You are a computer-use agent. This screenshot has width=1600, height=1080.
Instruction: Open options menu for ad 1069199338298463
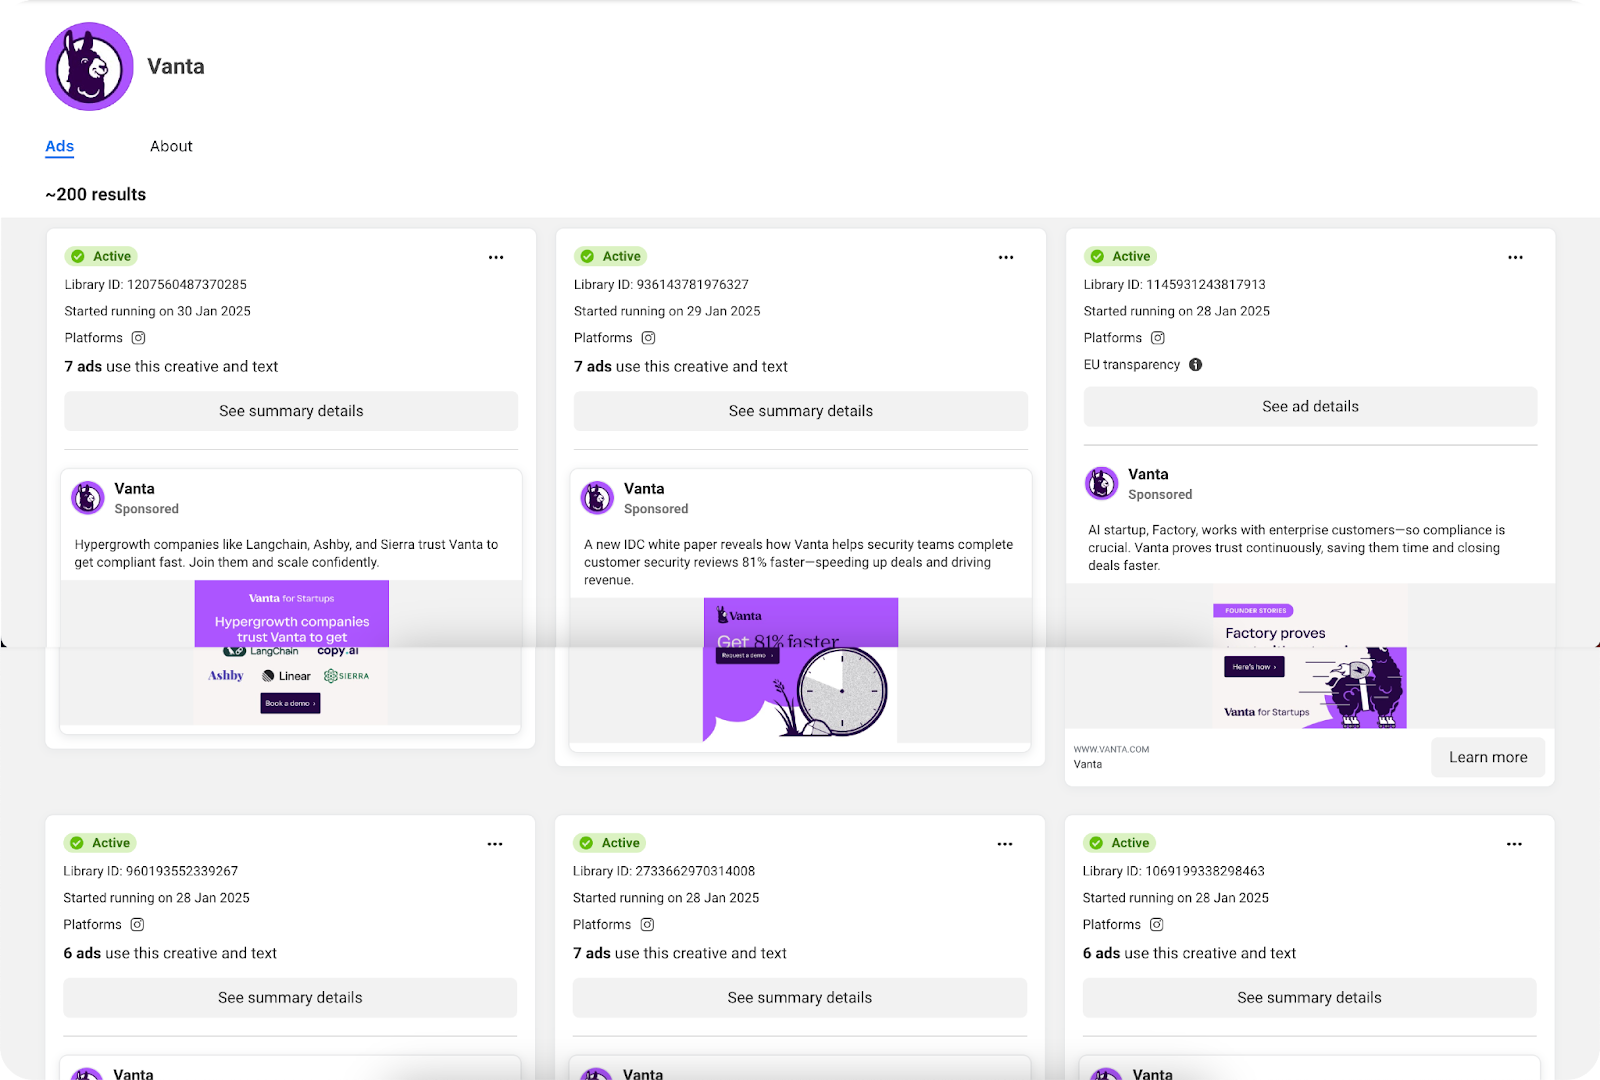[1515, 845]
